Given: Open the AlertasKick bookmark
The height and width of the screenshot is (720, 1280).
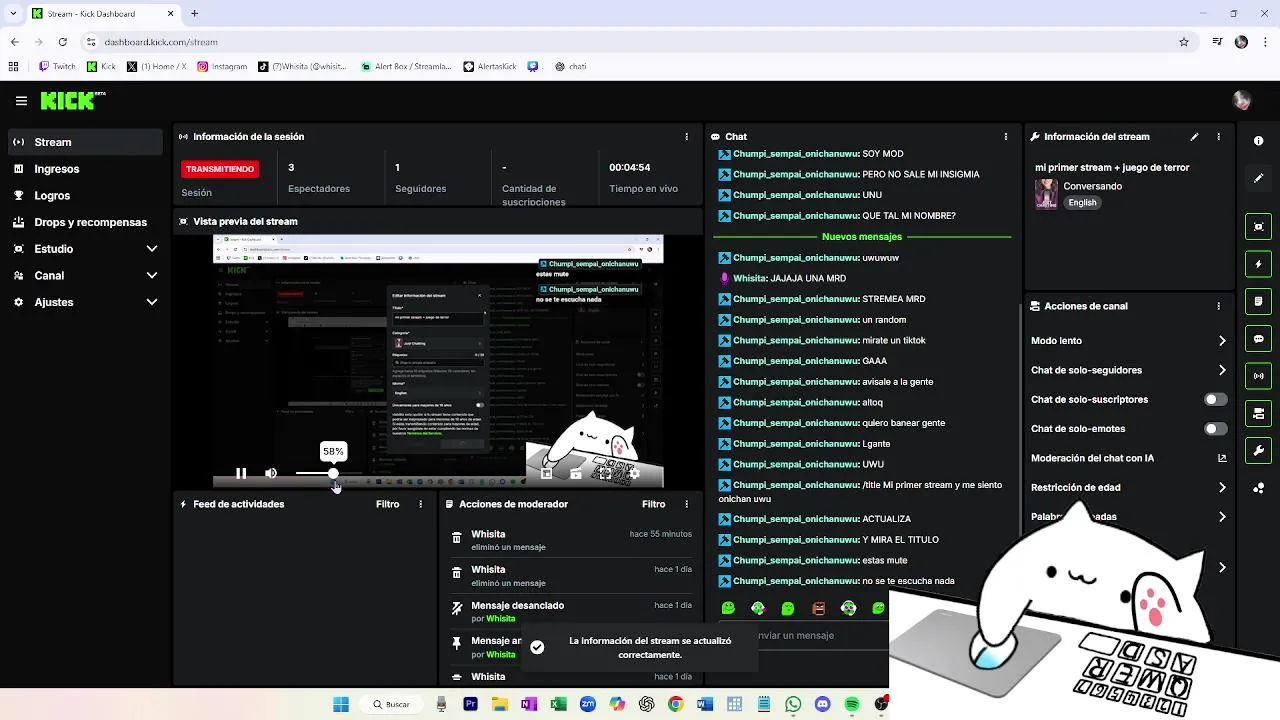Looking at the screenshot, I should coord(489,67).
